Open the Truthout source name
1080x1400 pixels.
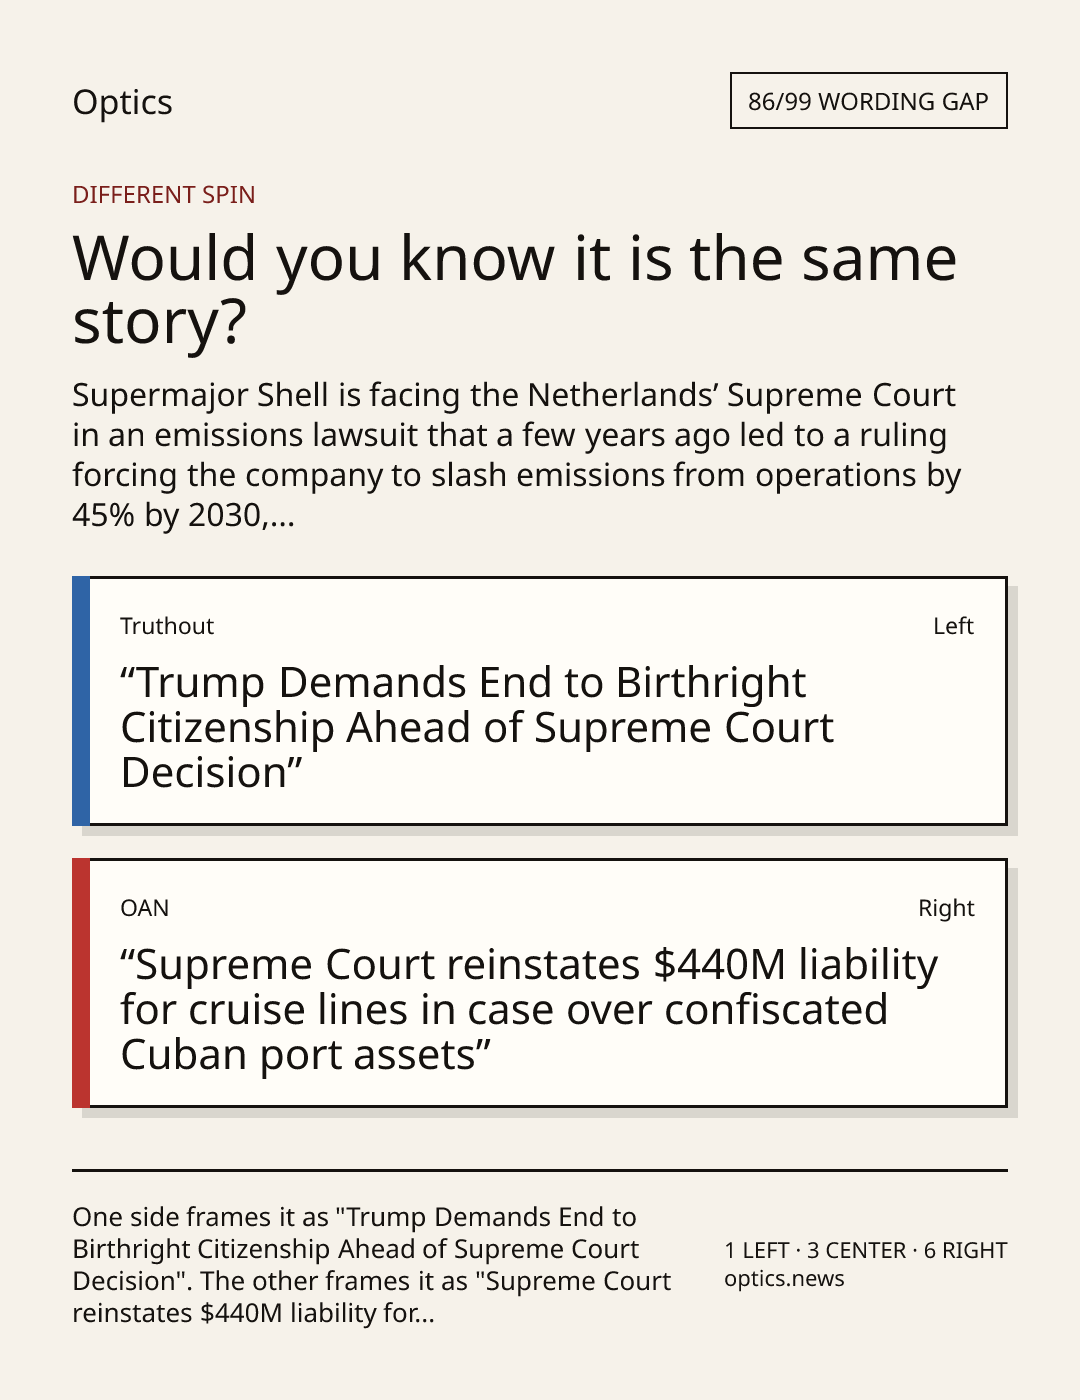pos(167,626)
